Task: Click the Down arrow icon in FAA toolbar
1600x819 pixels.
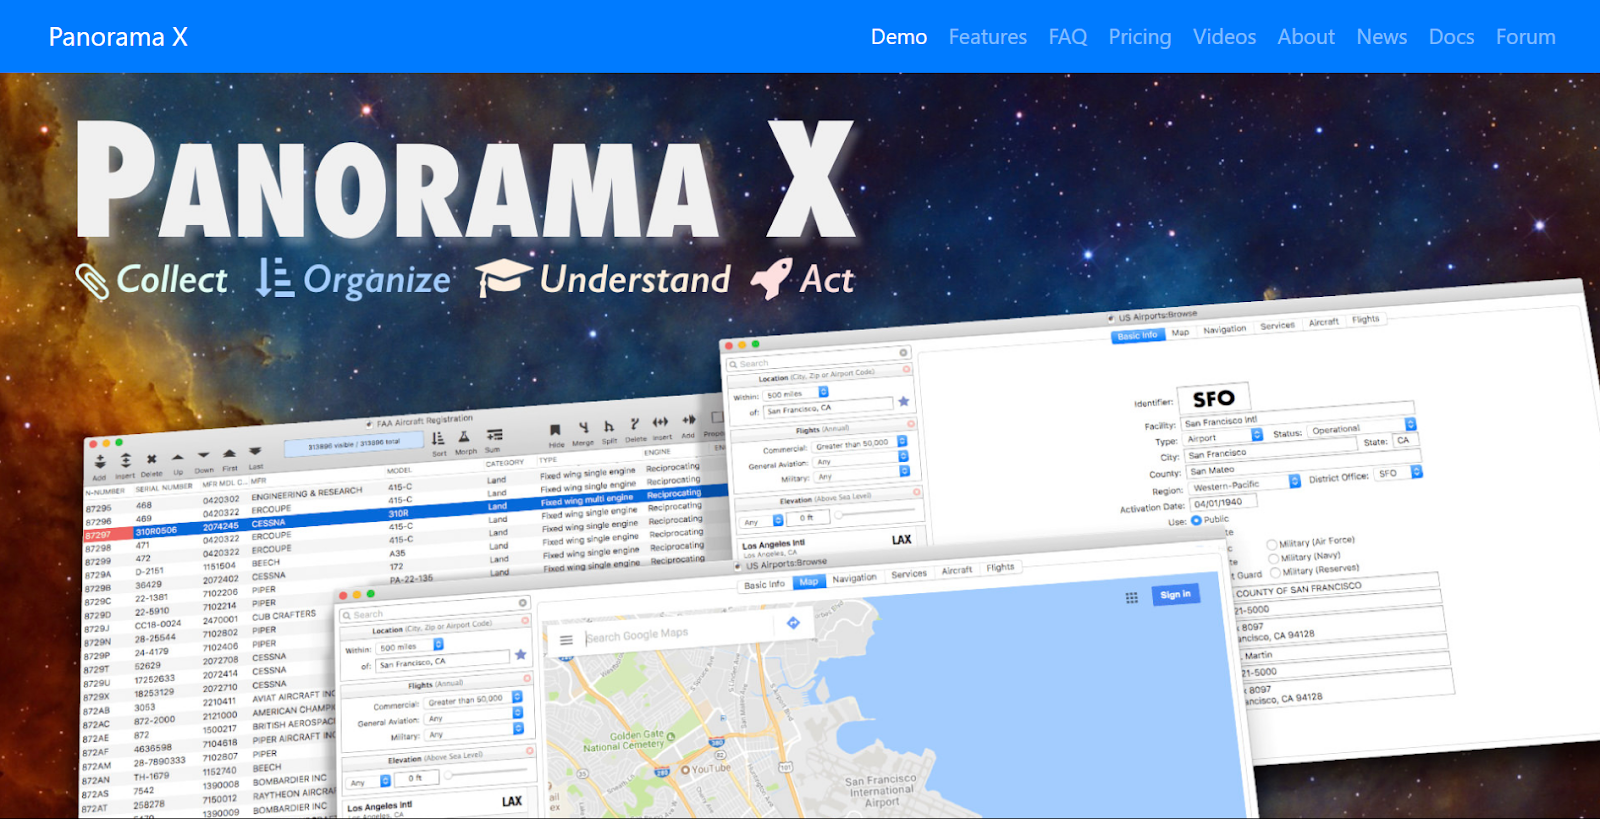Action: (x=204, y=455)
